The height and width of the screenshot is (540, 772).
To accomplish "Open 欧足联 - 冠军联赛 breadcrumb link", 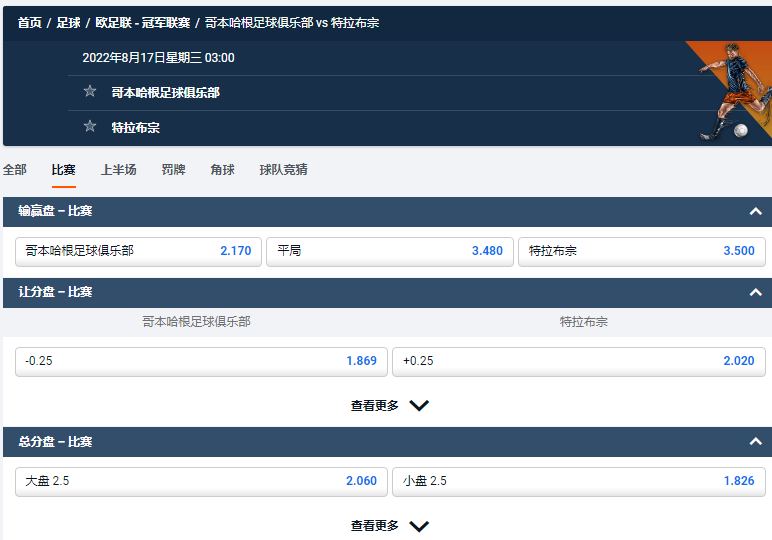I will coord(142,22).
